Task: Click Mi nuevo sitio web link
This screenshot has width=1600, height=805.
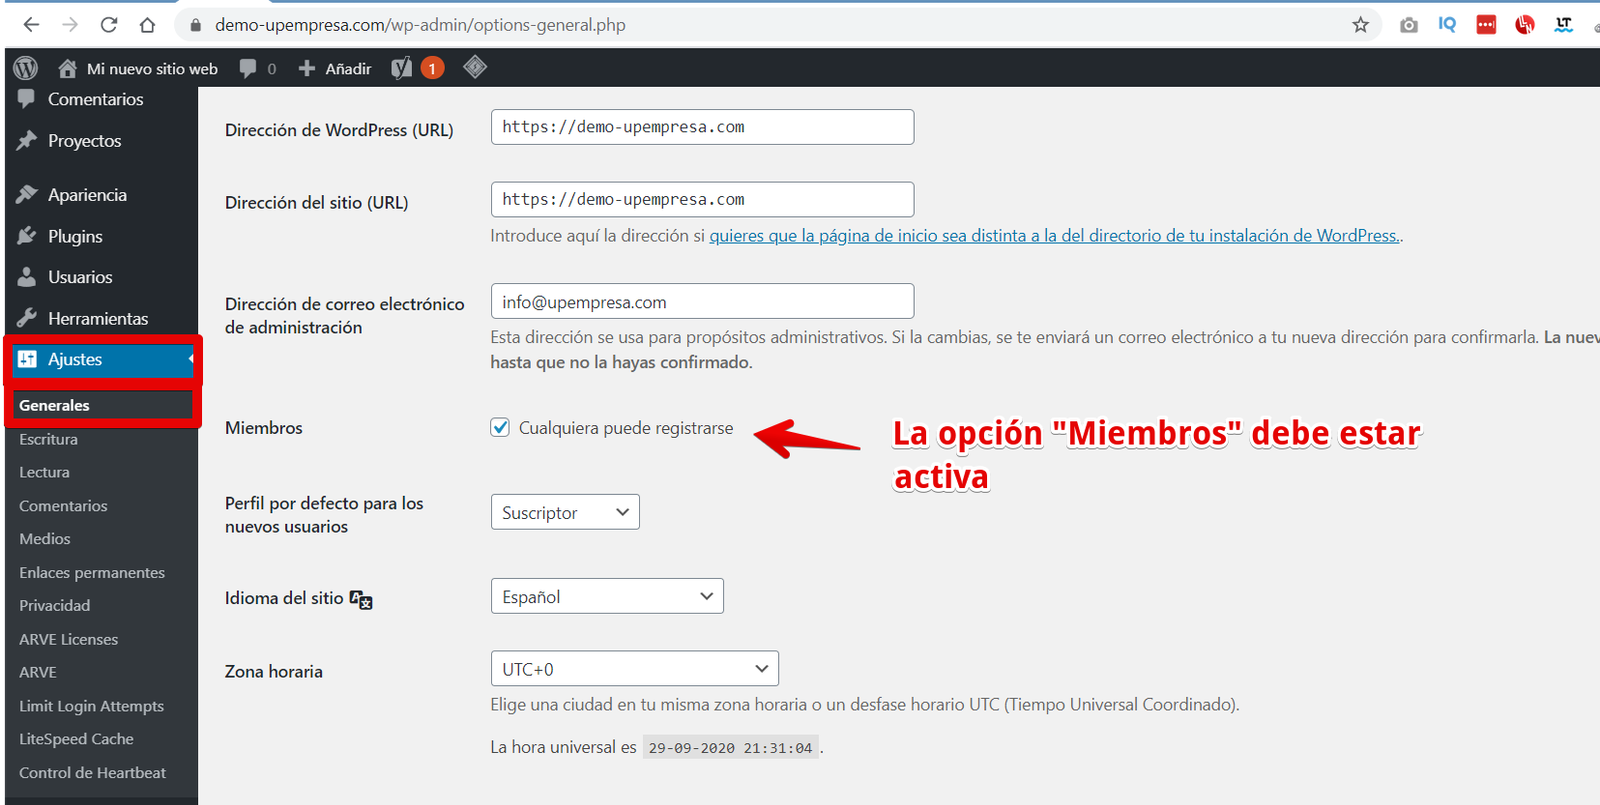Action: pos(152,68)
